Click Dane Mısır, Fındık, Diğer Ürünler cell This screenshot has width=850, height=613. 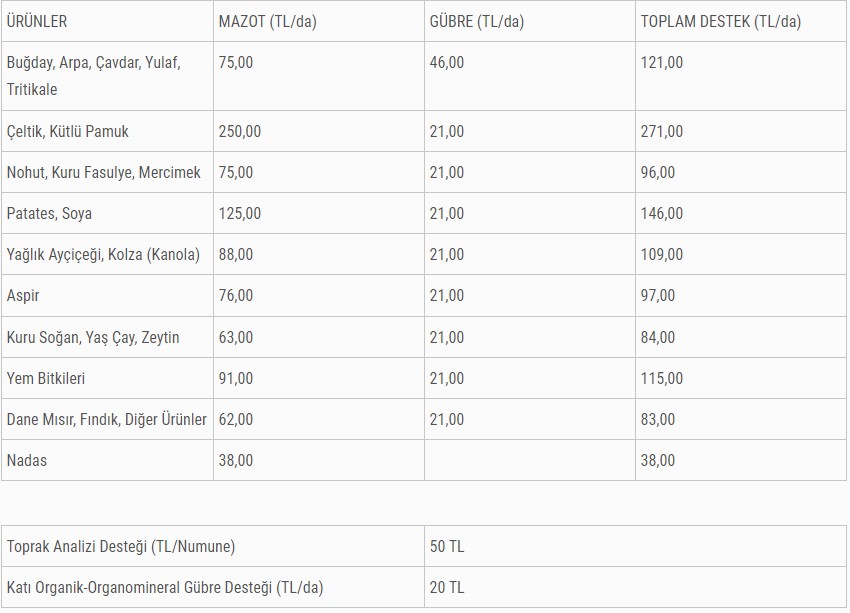coord(106,419)
